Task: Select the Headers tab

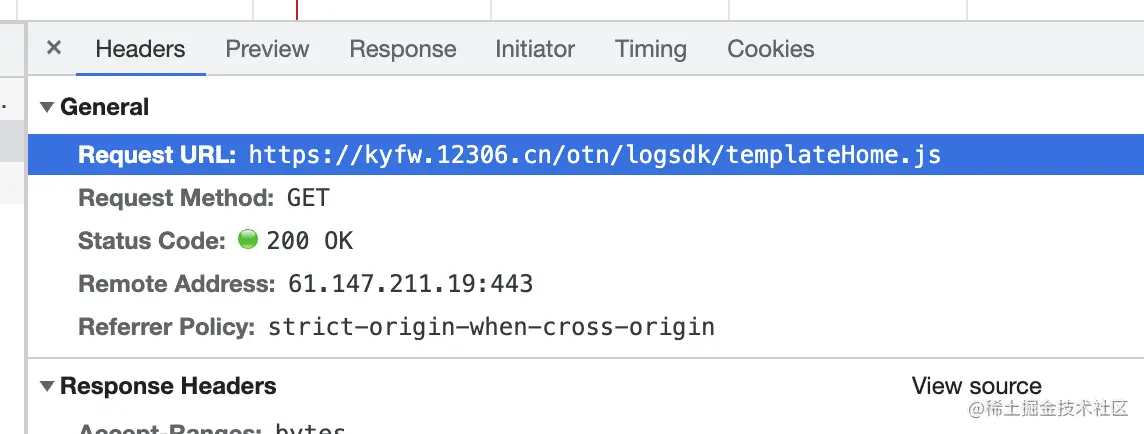Action: tap(140, 49)
